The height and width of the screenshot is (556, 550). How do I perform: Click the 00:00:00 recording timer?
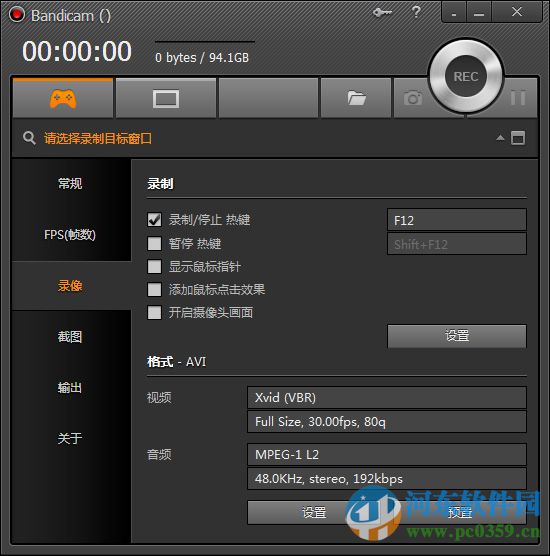[x=77, y=51]
